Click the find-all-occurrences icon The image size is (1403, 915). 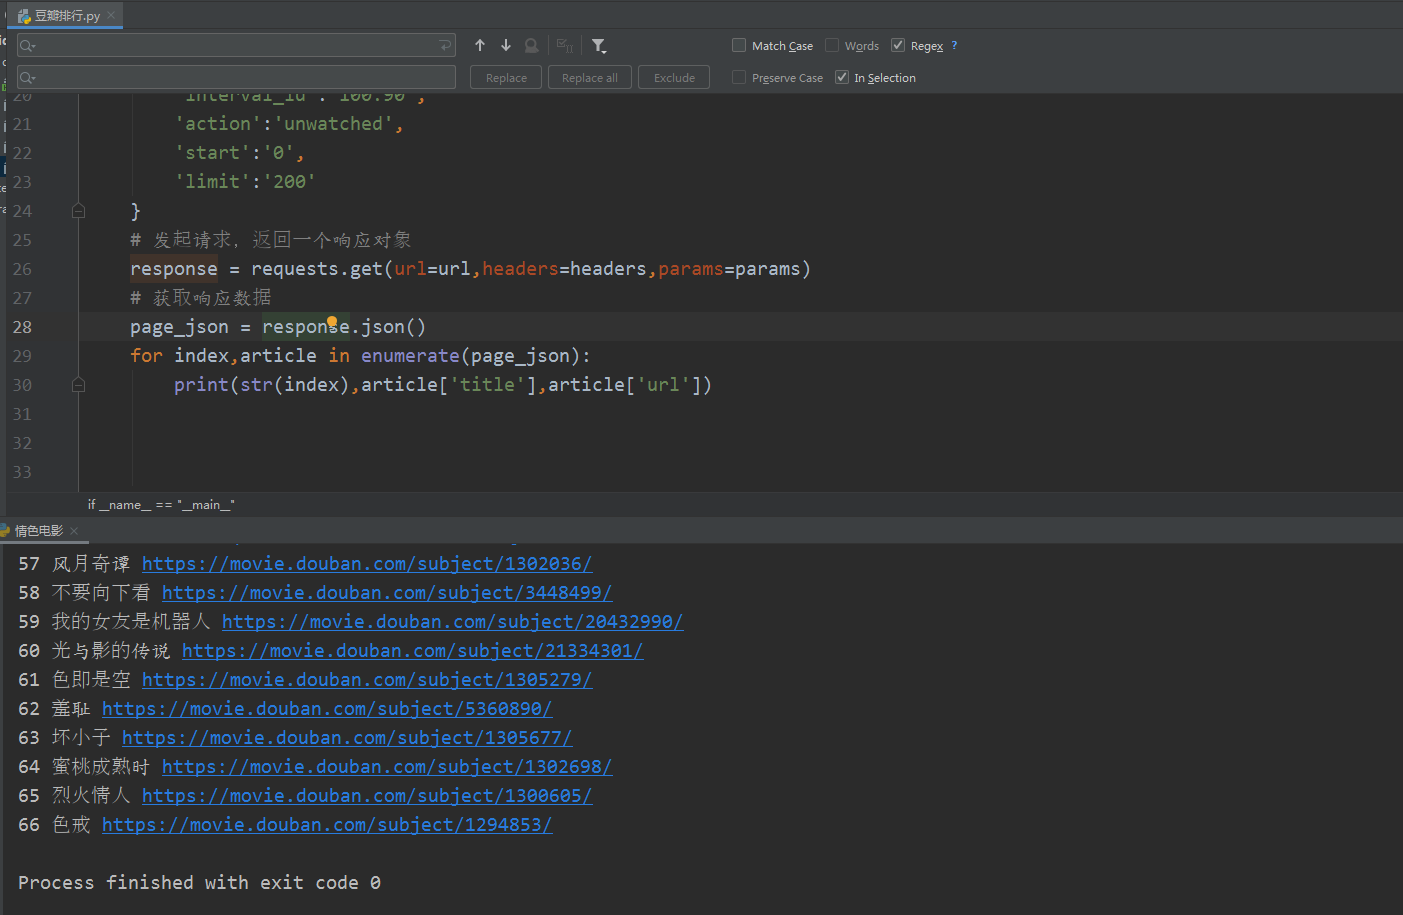(x=532, y=45)
